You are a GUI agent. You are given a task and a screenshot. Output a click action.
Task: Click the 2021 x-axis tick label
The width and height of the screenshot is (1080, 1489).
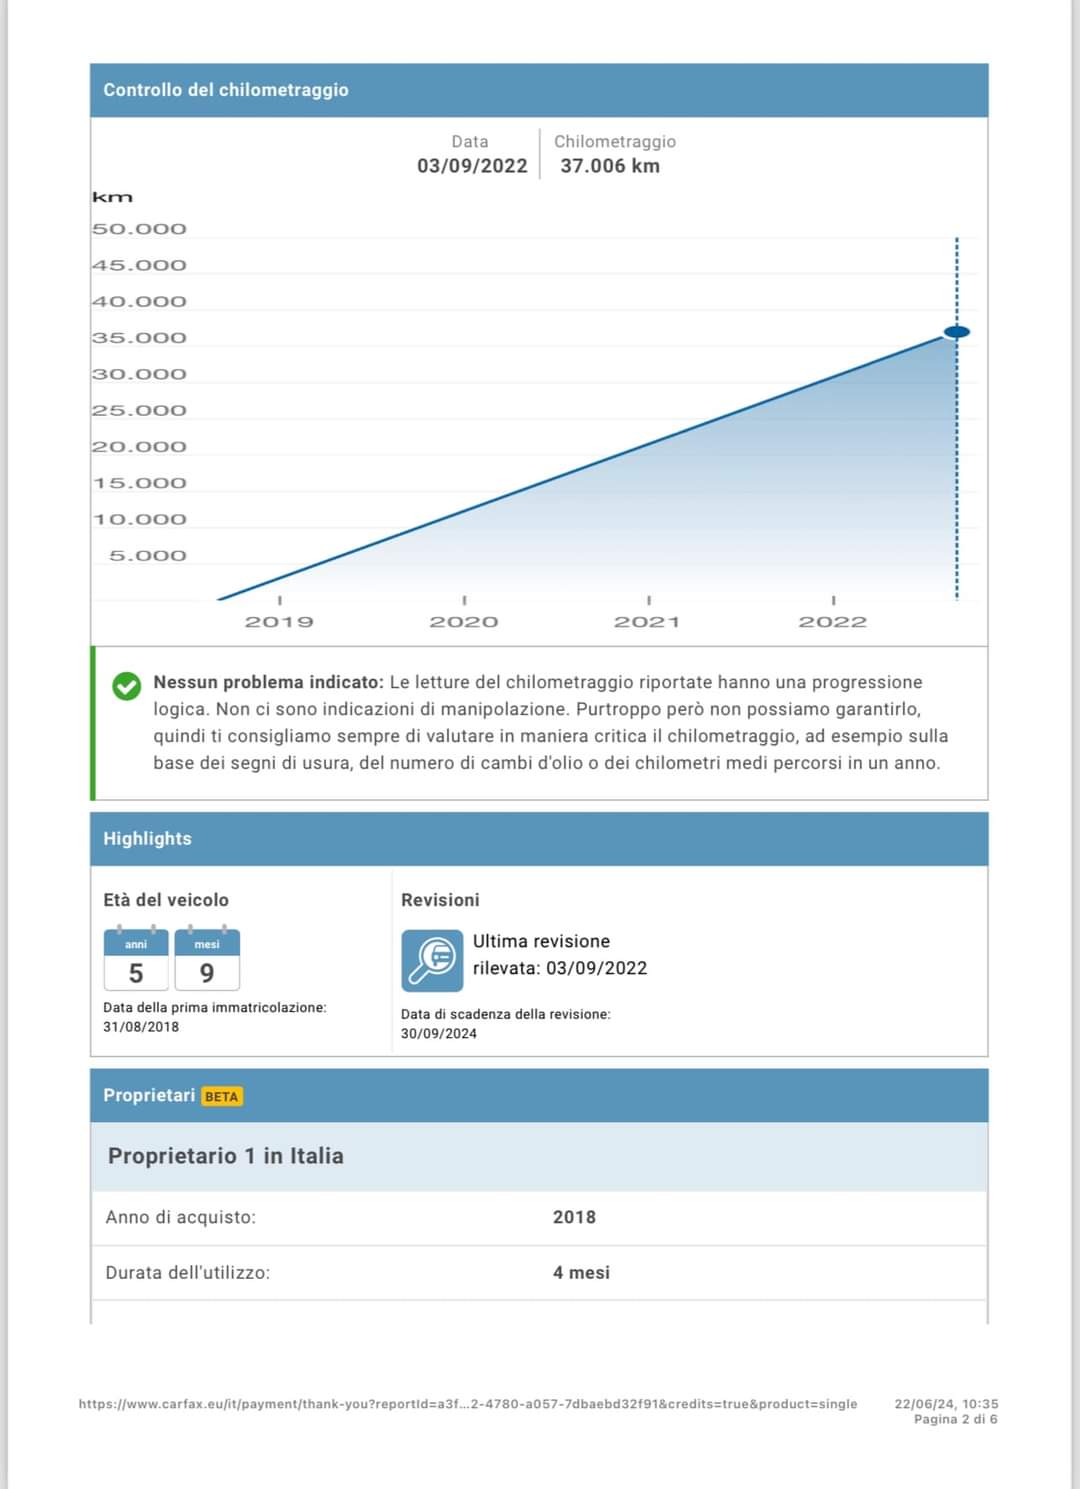click(648, 622)
